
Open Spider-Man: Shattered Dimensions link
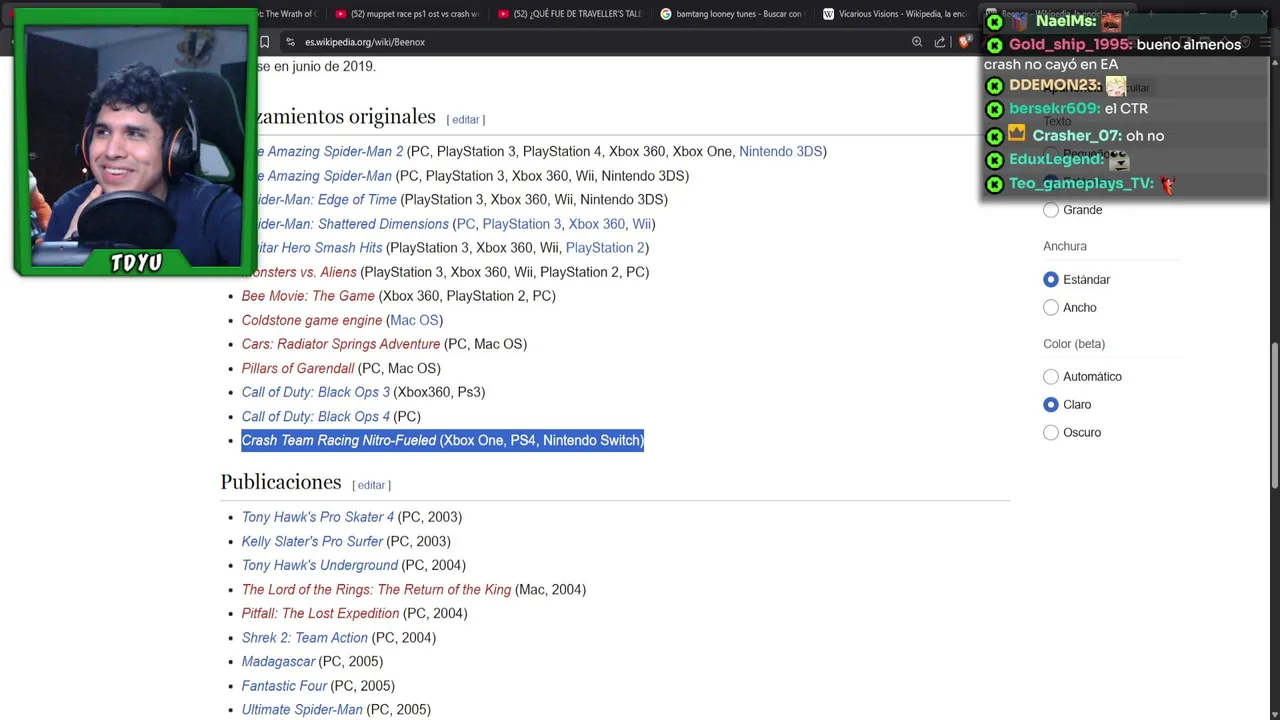coord(353,224)
